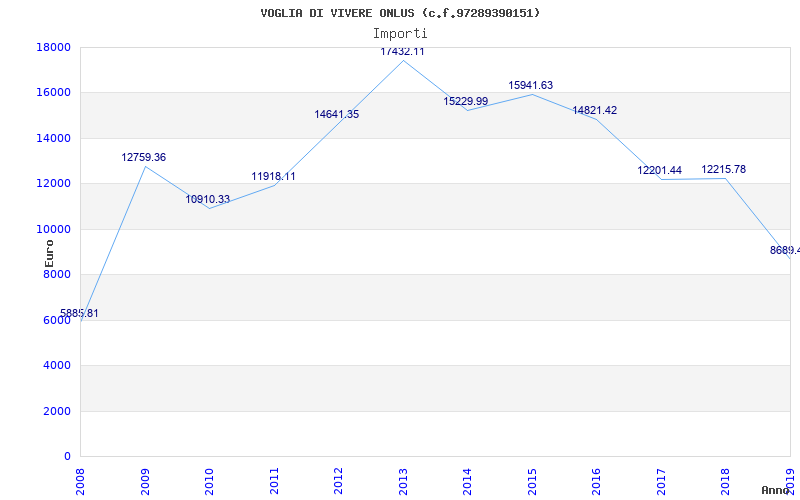The width and height of the screenshot is (800, 500).
Task: Select the 10910.33 data label
Action: tap(208, 199)
